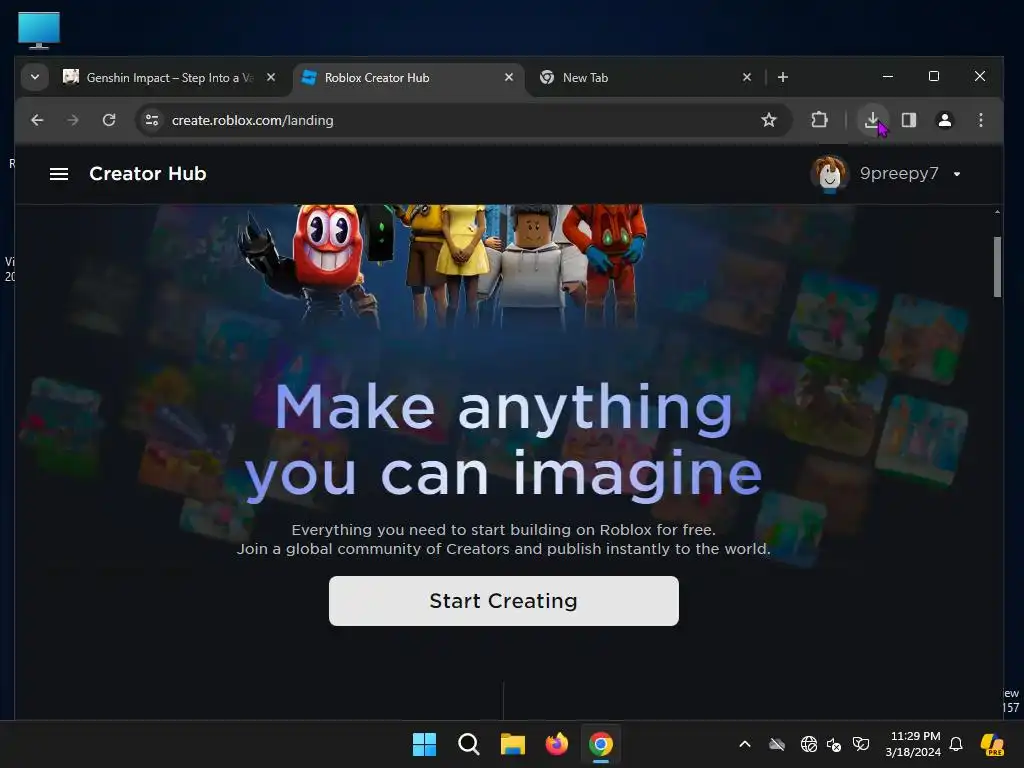Click the Creator Hub title link

[x=148, y=174]
